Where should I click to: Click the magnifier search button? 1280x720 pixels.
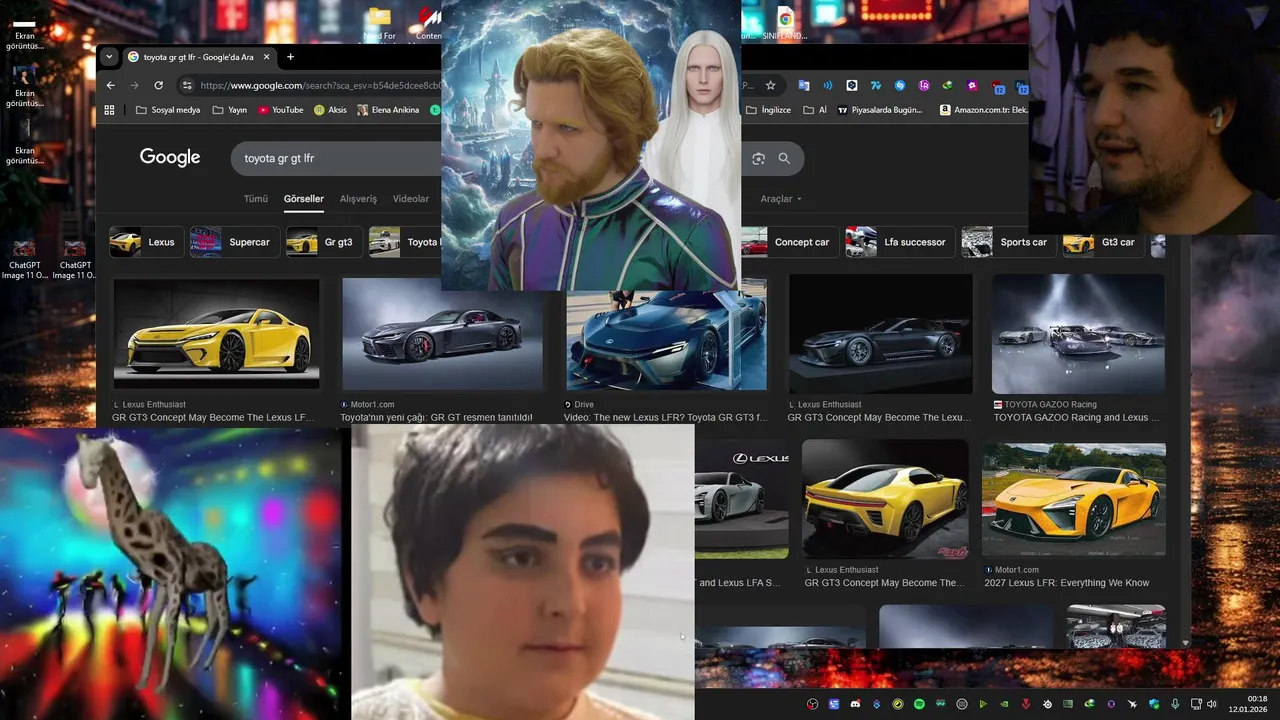pos(784,158)
